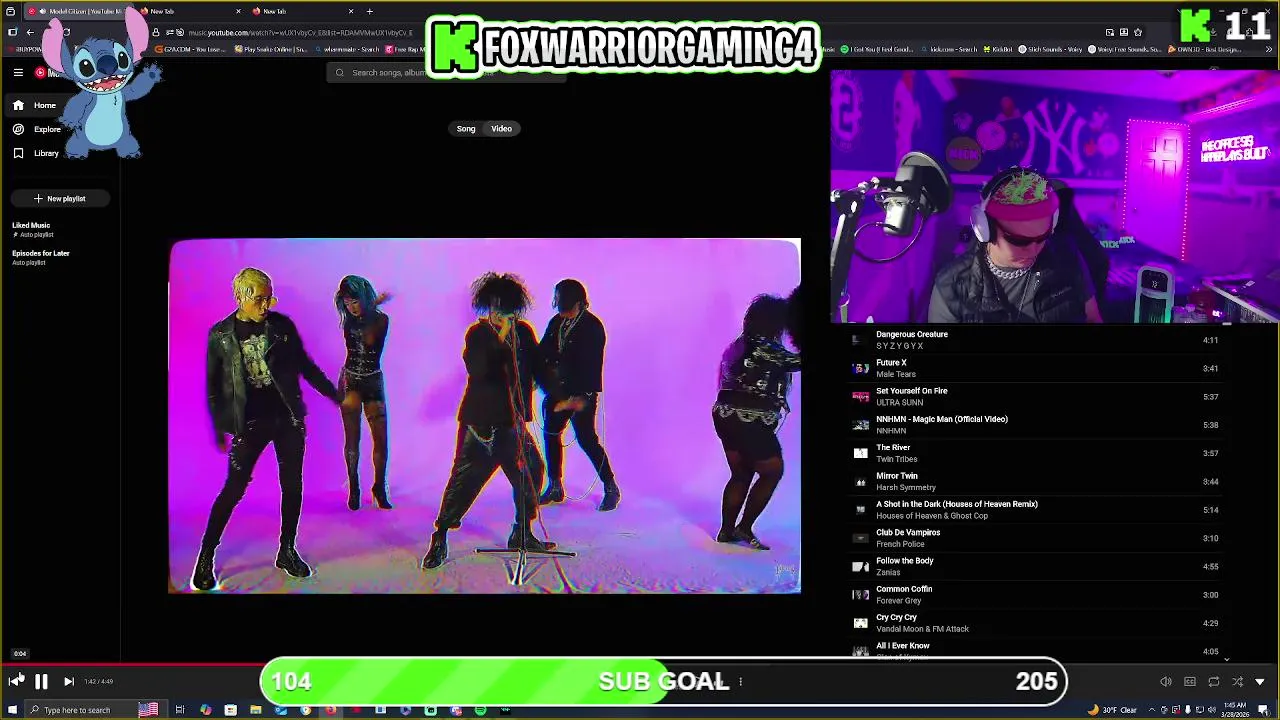This screenshot has height=720, width=1280.
Task: Create a playlist with New playlist button
Action: click(x=60, y=198)
